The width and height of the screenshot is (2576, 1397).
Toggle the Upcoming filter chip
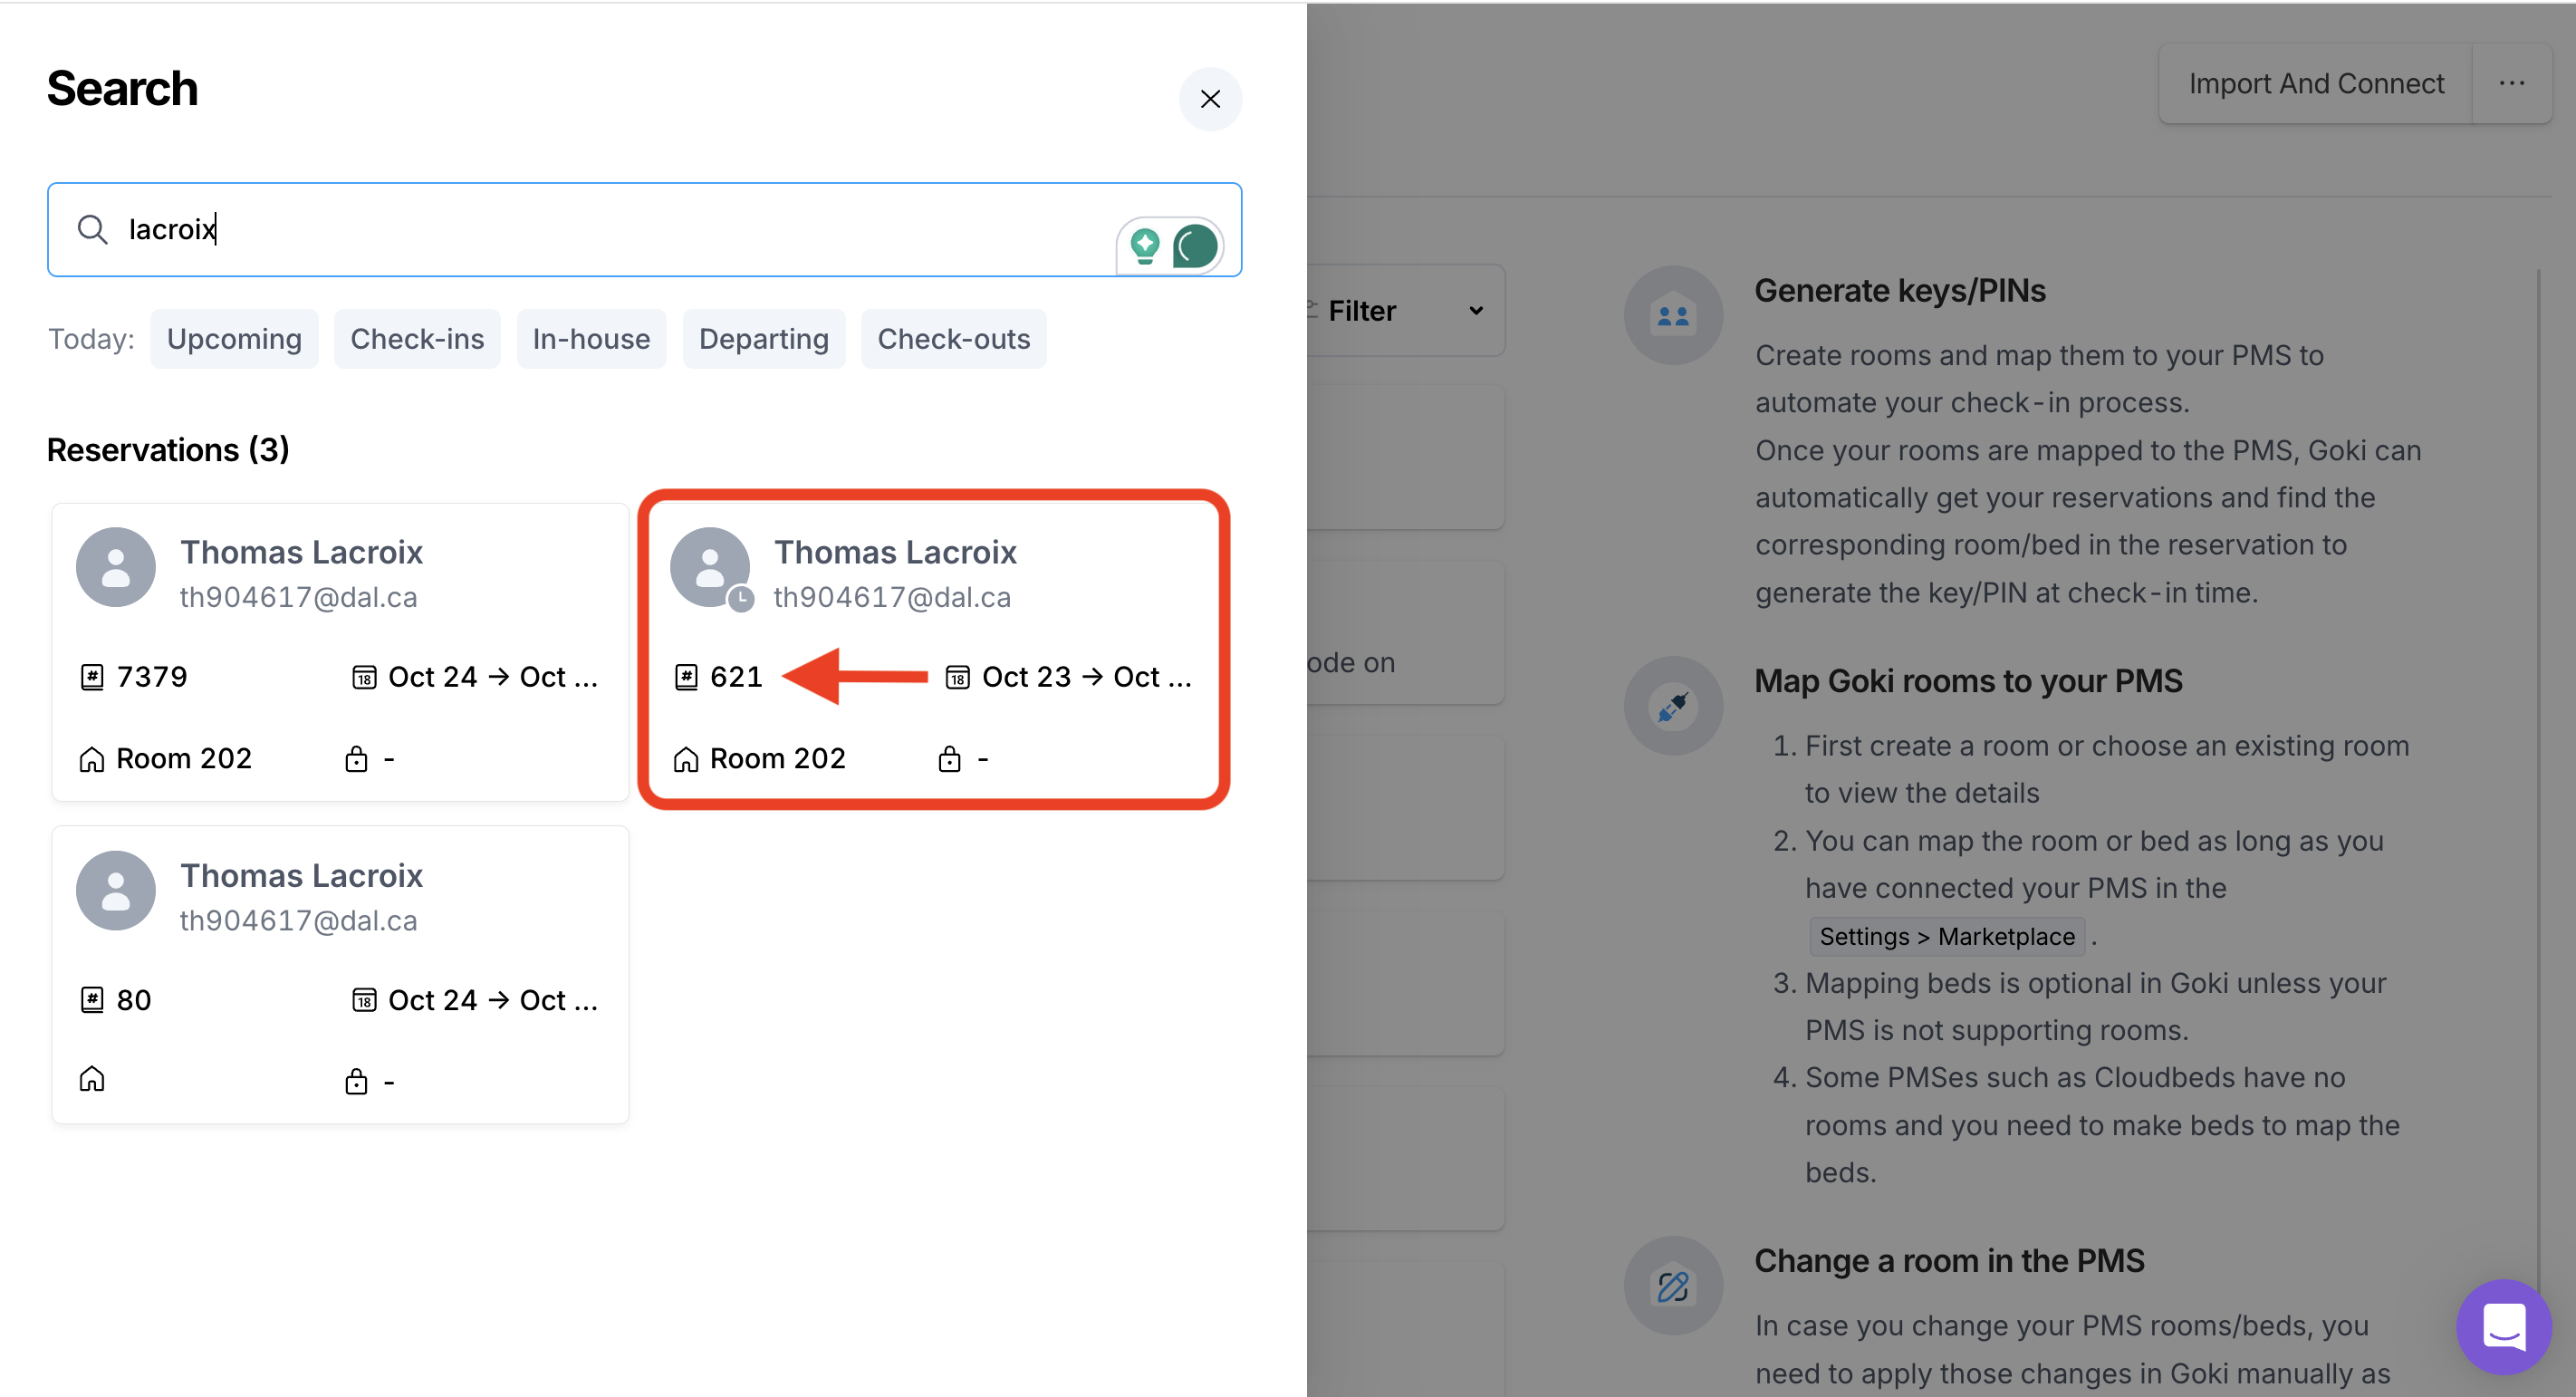(234, 339)
